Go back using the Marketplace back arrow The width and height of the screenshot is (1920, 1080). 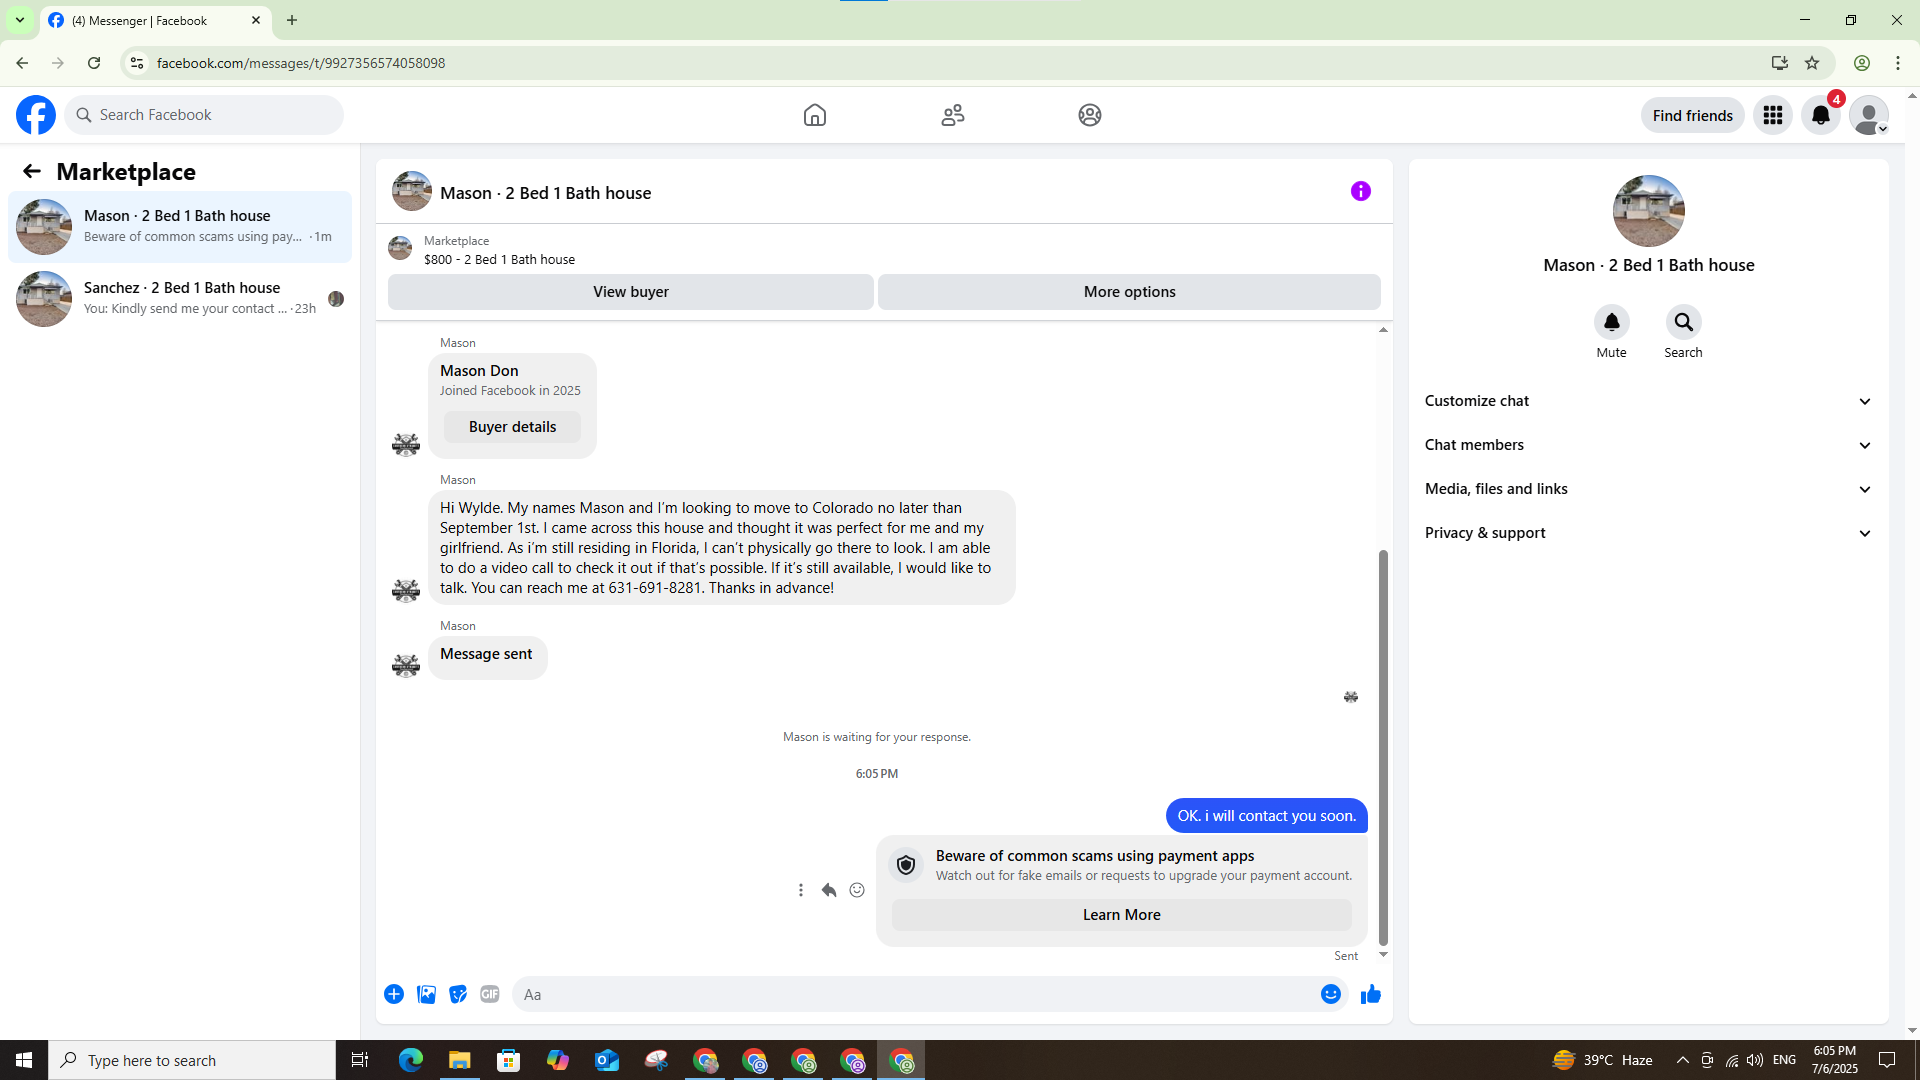[32, 171]
